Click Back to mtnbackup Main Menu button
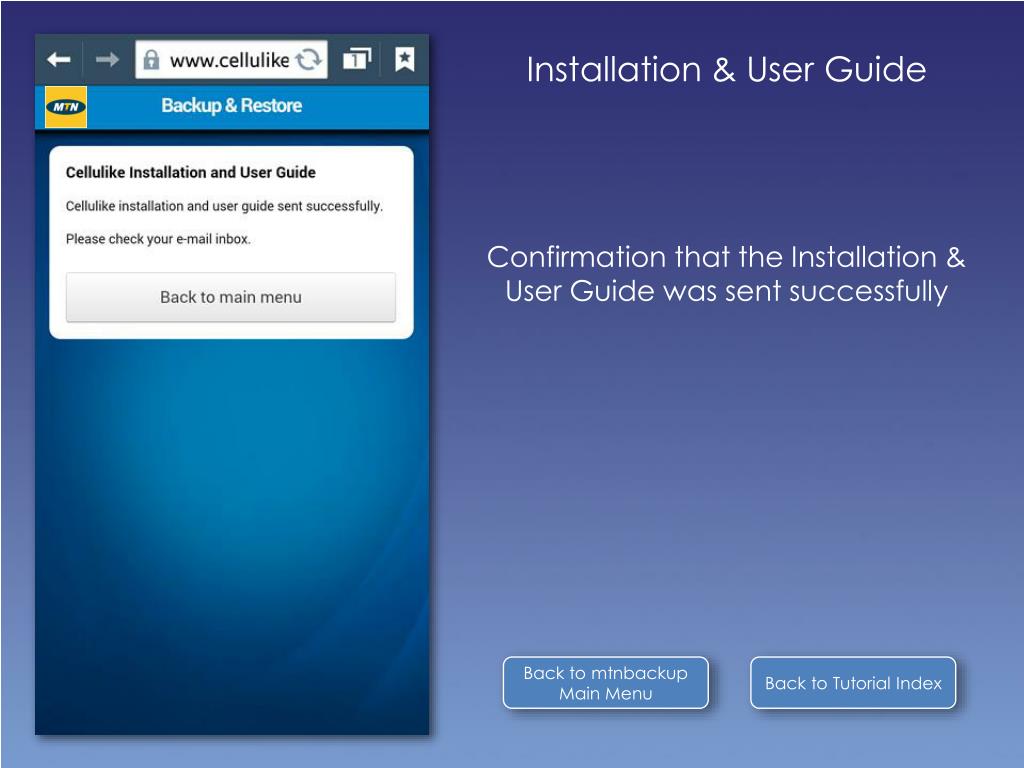This screenshot has width=1024, height=768. [x=605, y=682]
